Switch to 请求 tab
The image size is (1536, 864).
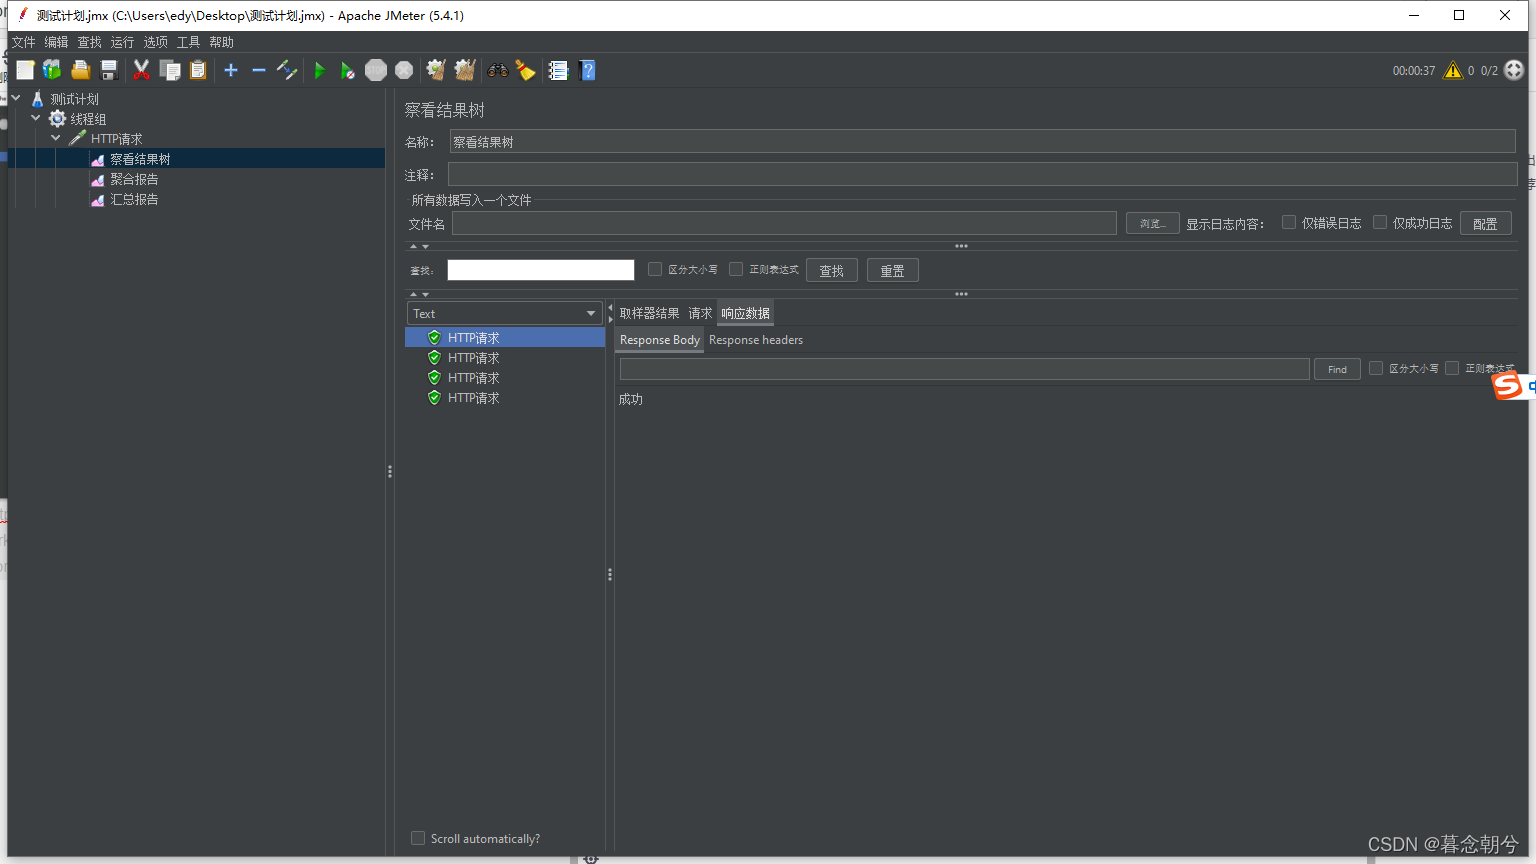click(700, 313)
